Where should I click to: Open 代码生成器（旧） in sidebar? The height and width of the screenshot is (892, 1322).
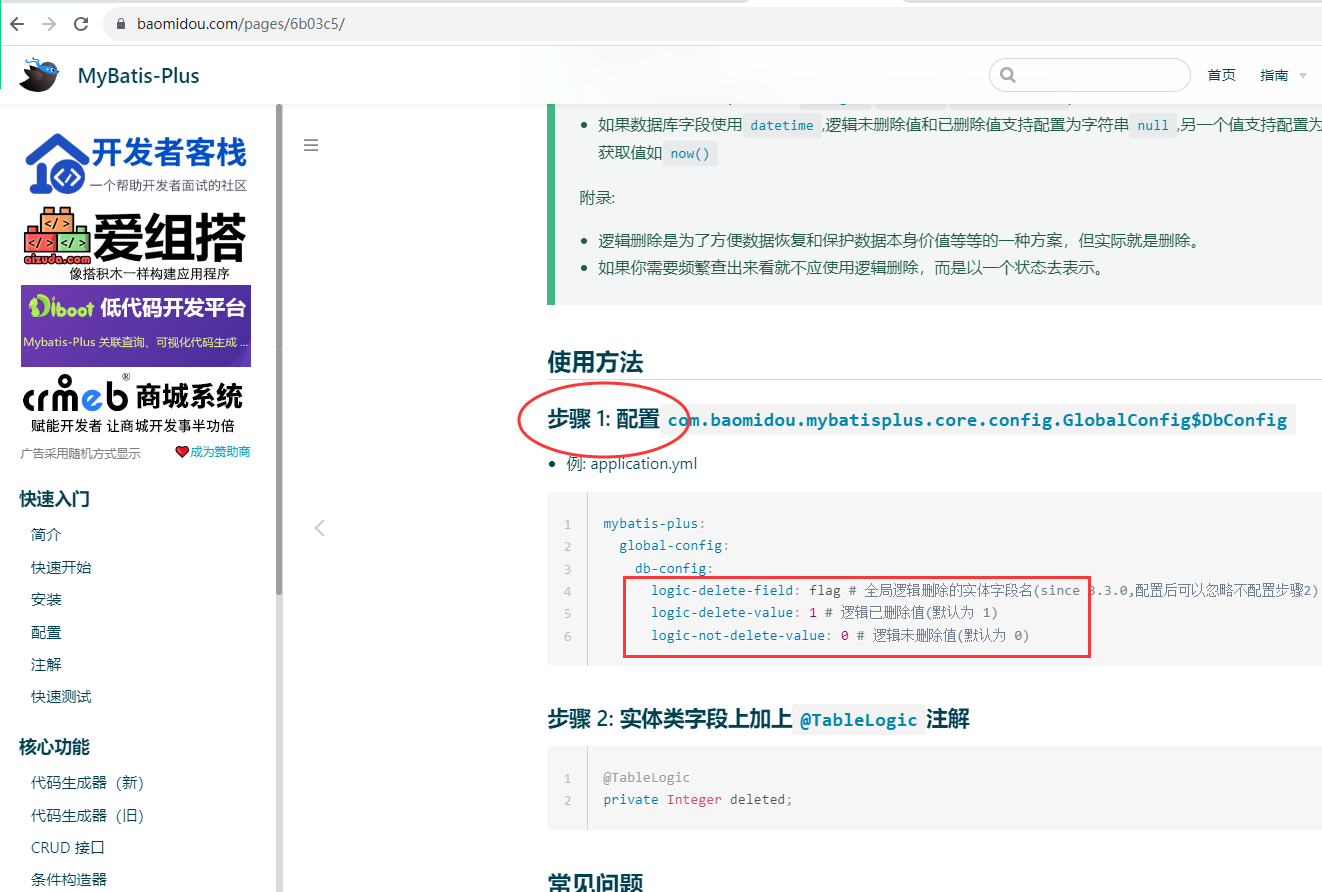88,815
